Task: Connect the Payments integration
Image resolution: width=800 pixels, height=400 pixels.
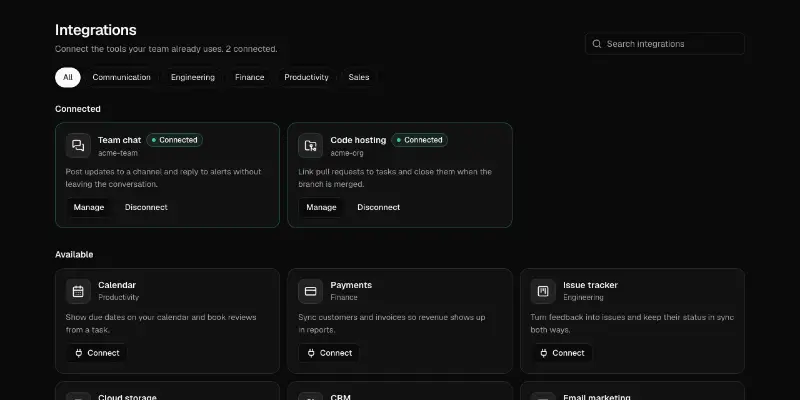Action: click(329, 353)
